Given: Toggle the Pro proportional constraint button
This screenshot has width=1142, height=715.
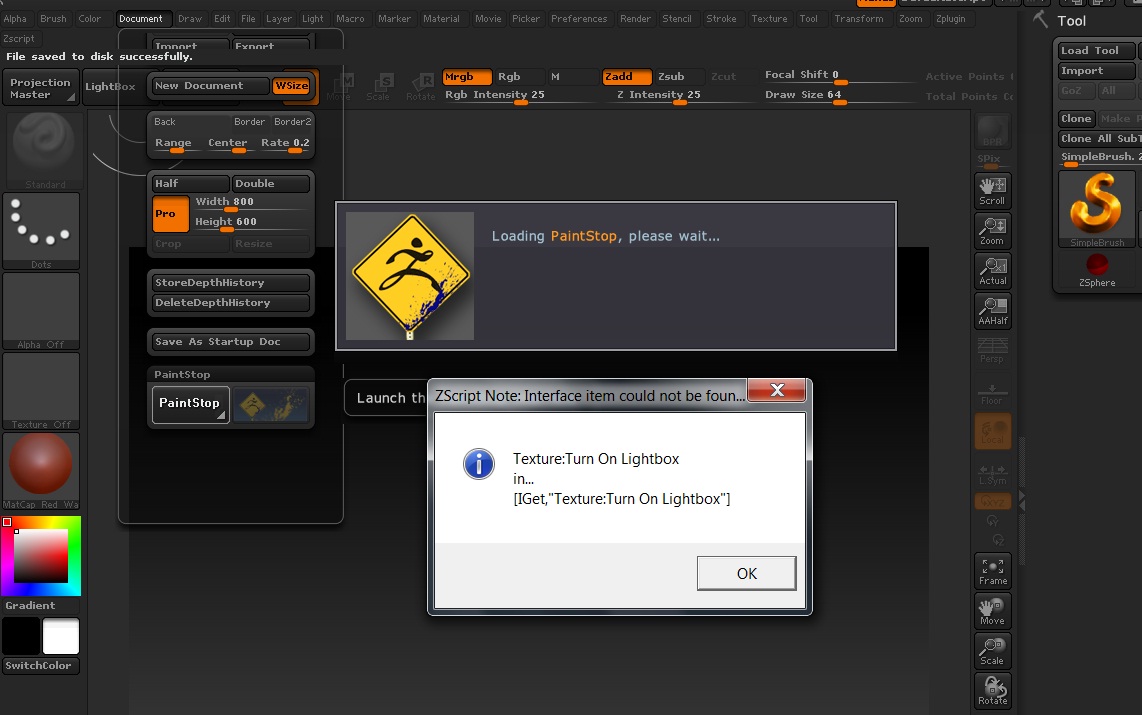Looking at the screenshot, I should point(170,214).
